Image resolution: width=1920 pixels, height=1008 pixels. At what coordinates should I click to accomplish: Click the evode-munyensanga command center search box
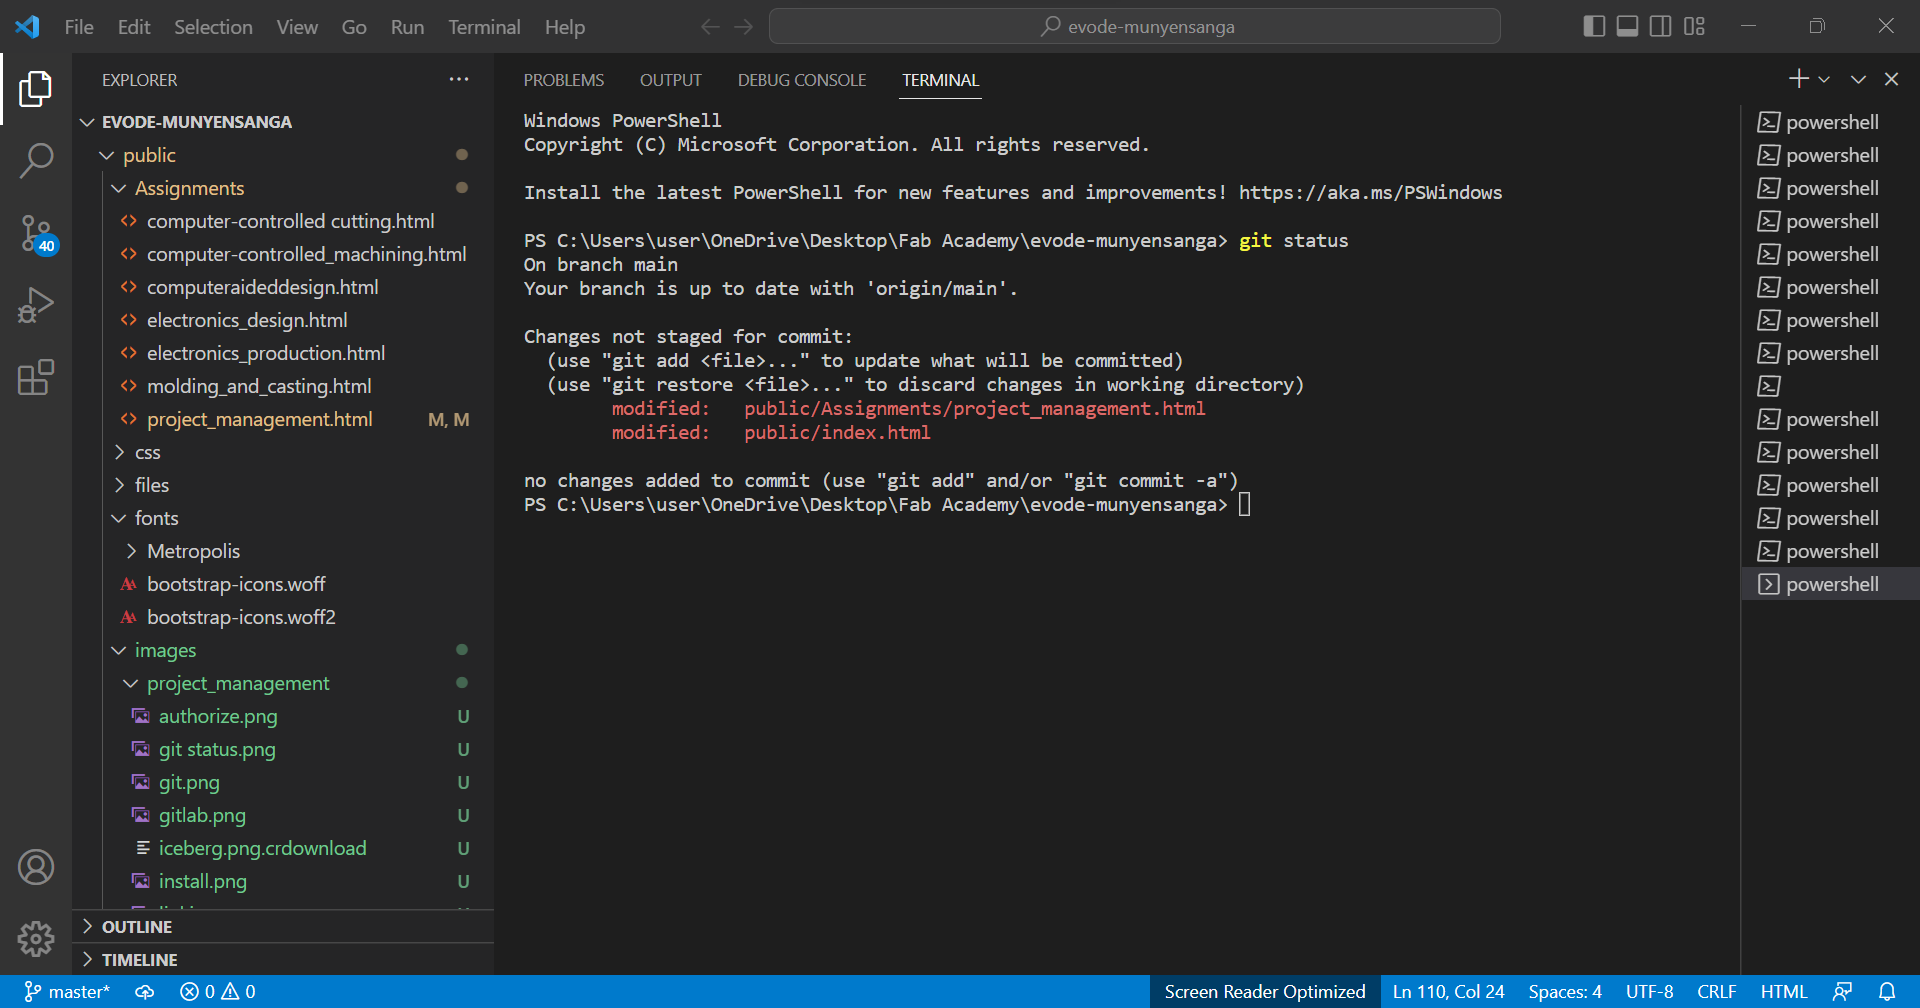[x=1134, y=27]
